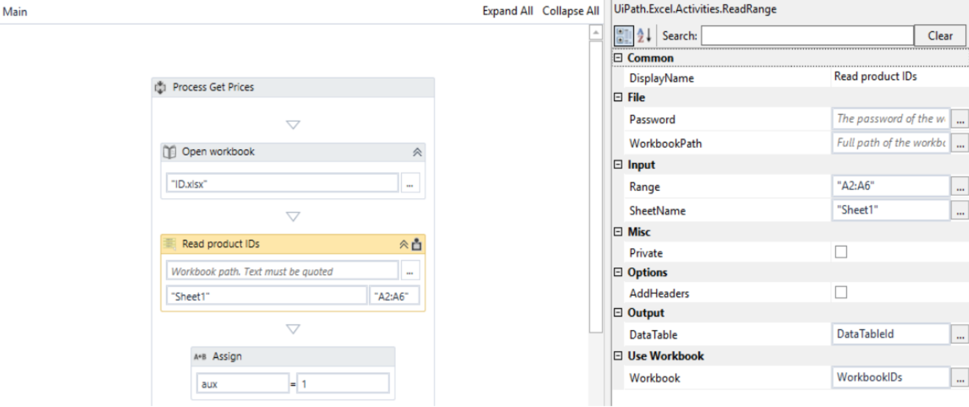Click Collapse All in the designer
The width and height of the screenshot is (969, 407).
click(570, 11)
